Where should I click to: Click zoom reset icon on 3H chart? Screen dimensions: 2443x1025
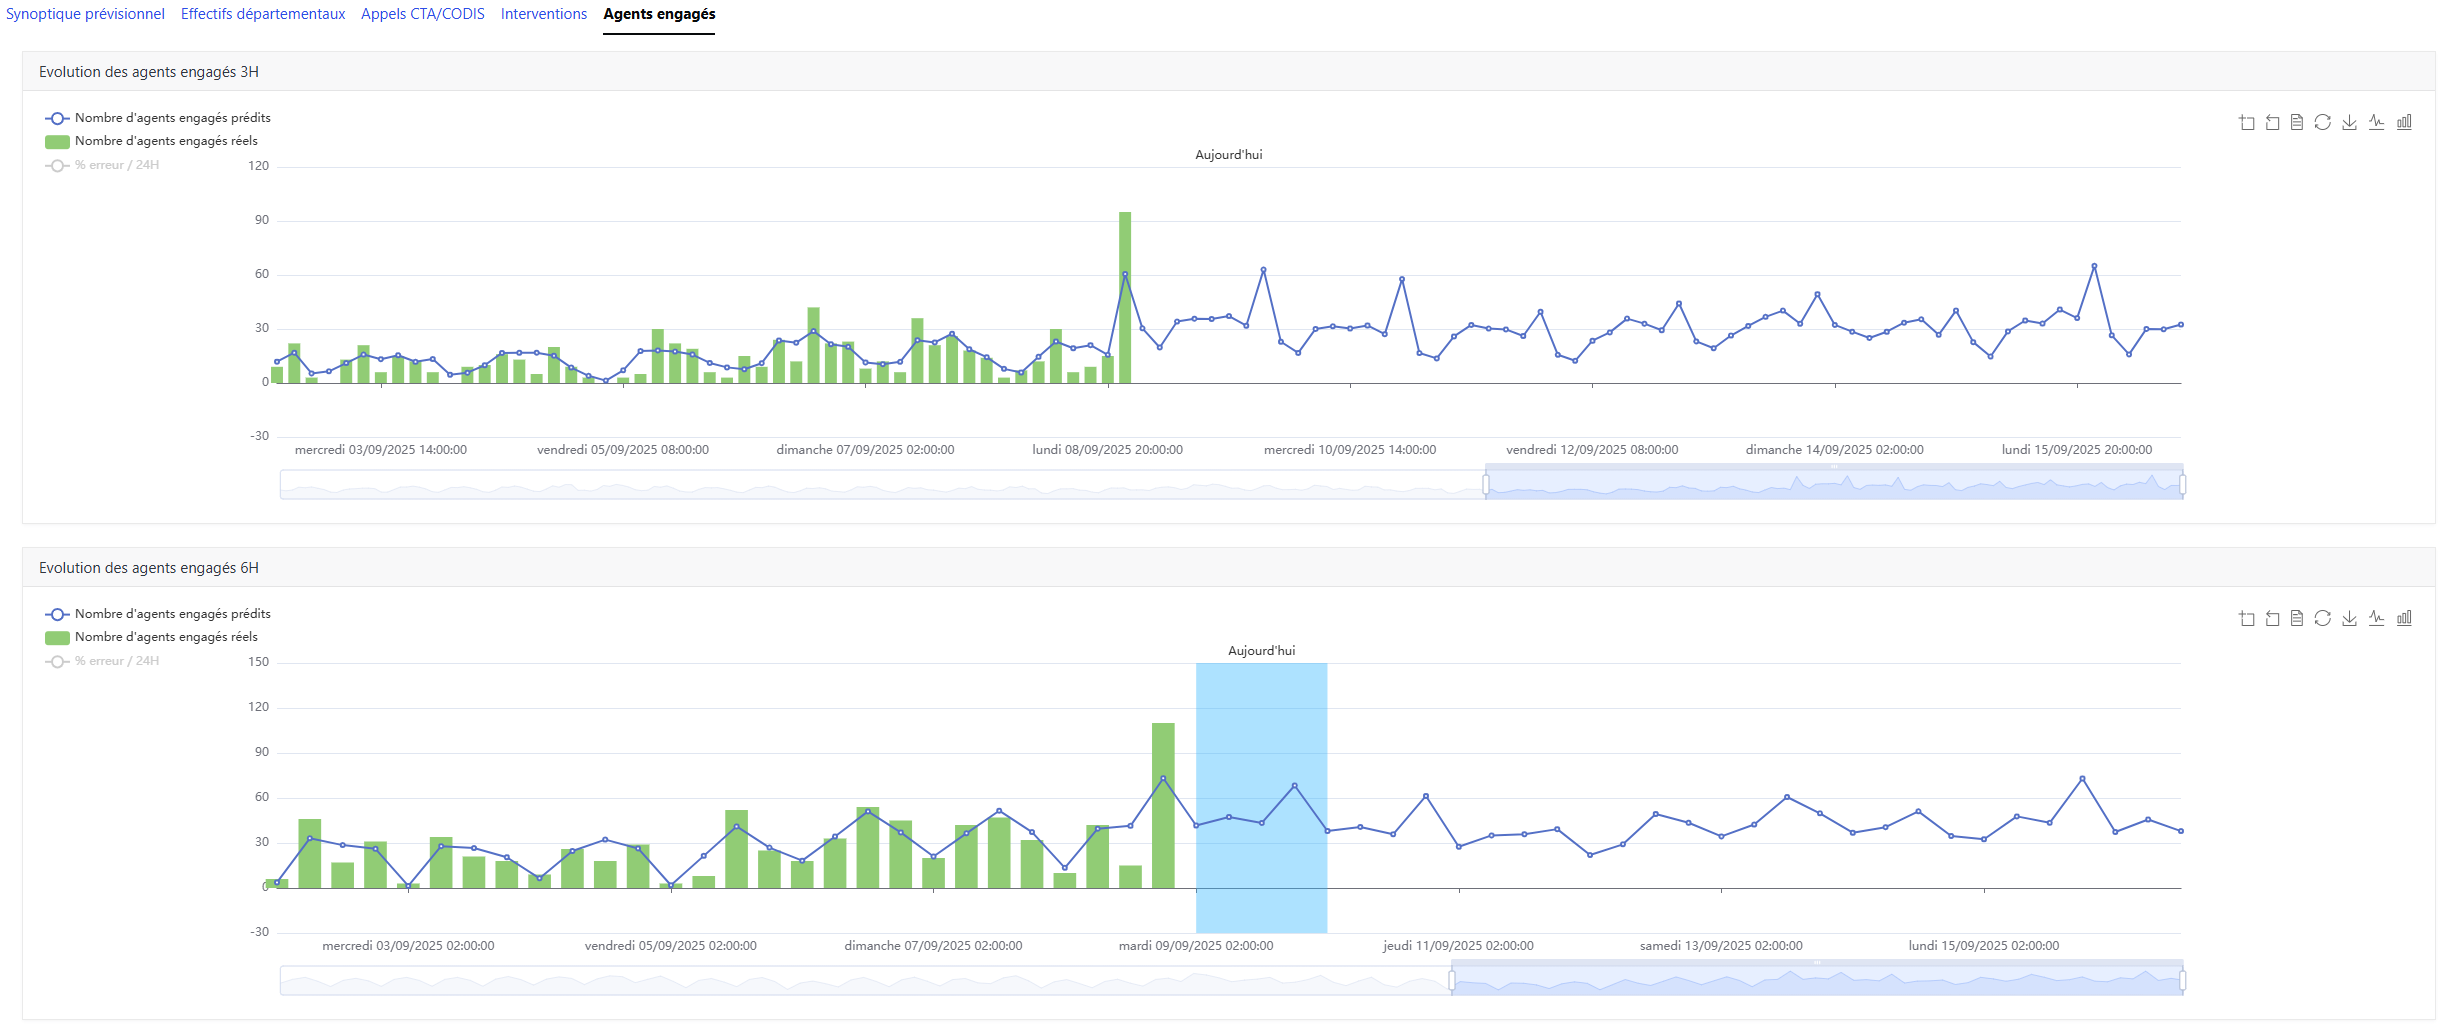pos(2272,122)
